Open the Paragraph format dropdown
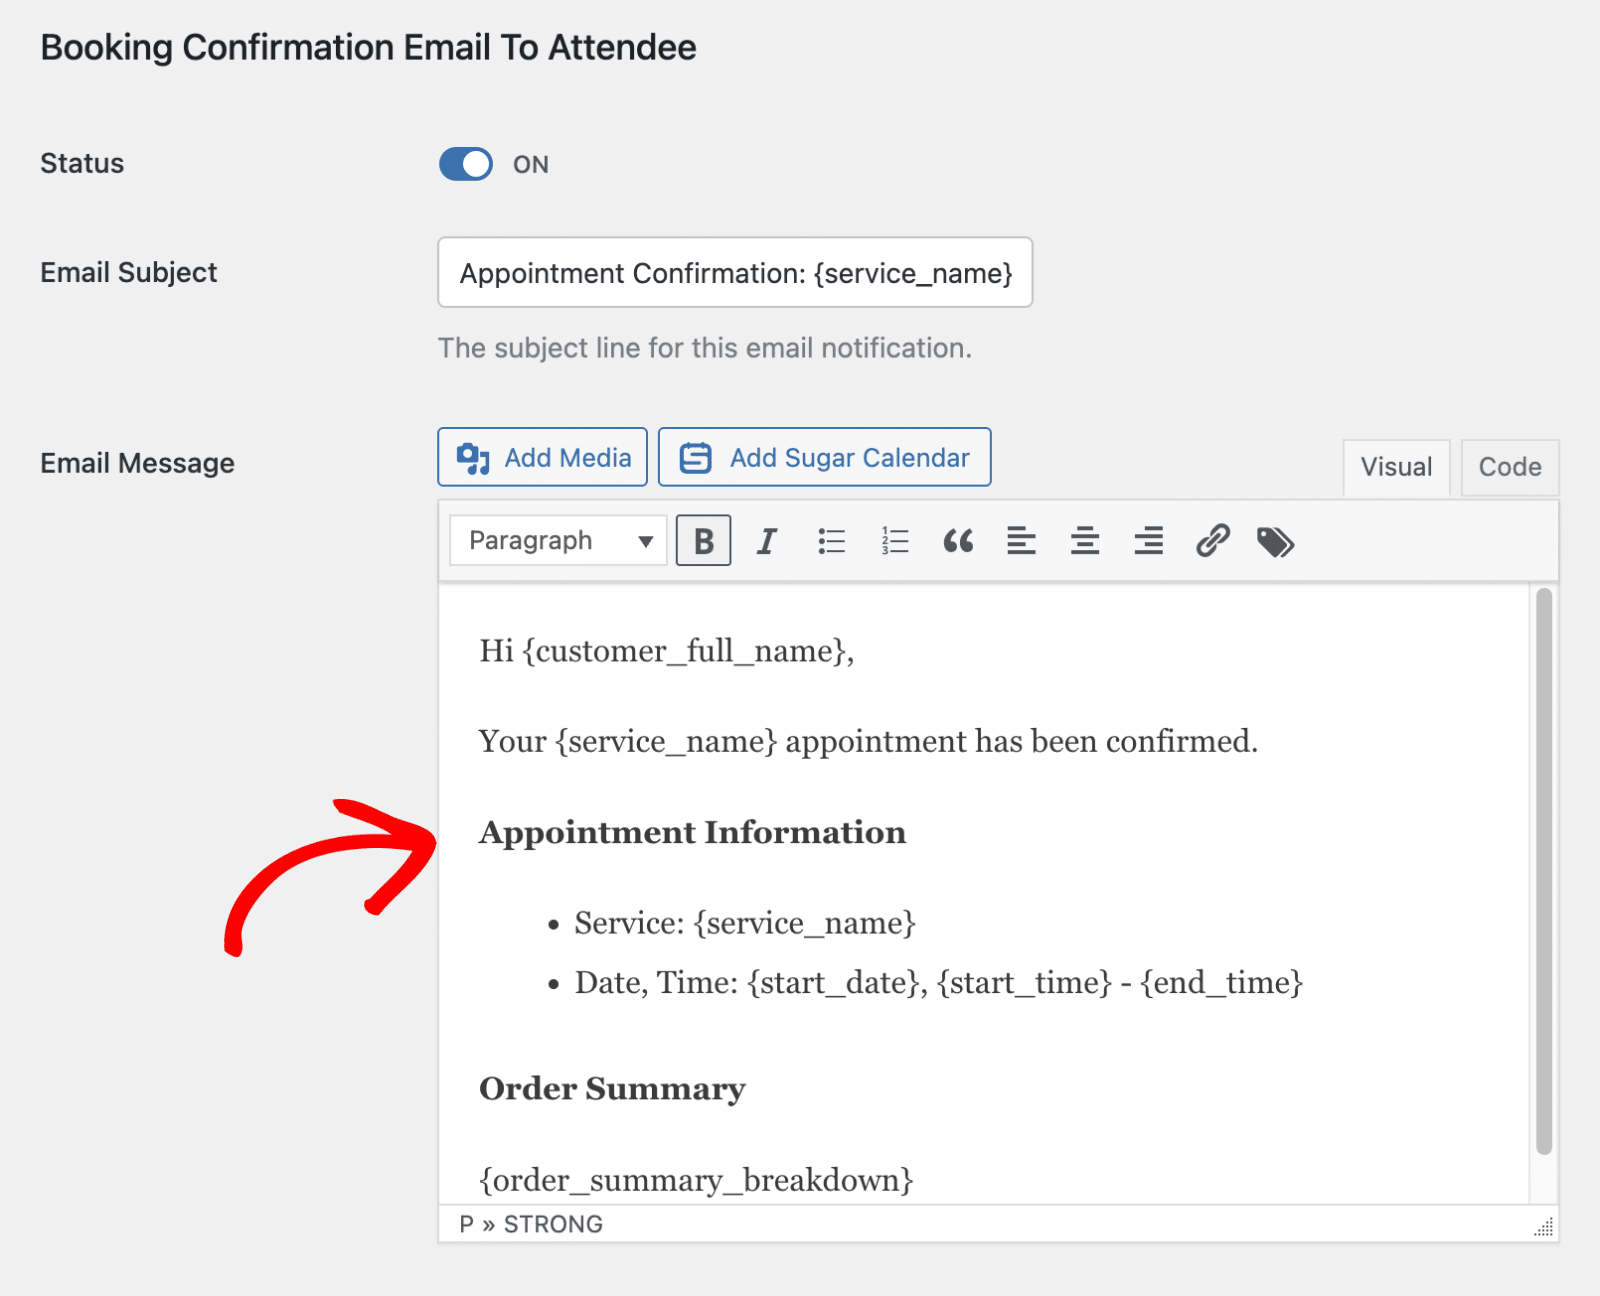The image size is (1600, 1296). pyautogui.click(x=558, y=541)
